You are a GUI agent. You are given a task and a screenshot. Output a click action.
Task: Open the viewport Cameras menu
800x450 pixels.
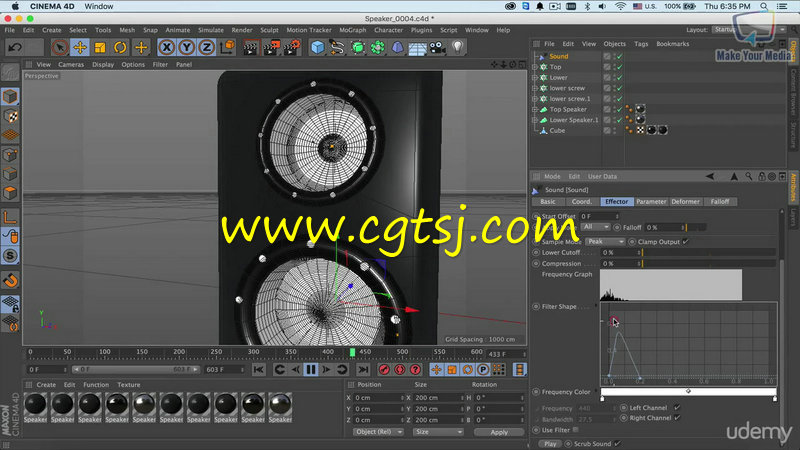tap(71, 65)
